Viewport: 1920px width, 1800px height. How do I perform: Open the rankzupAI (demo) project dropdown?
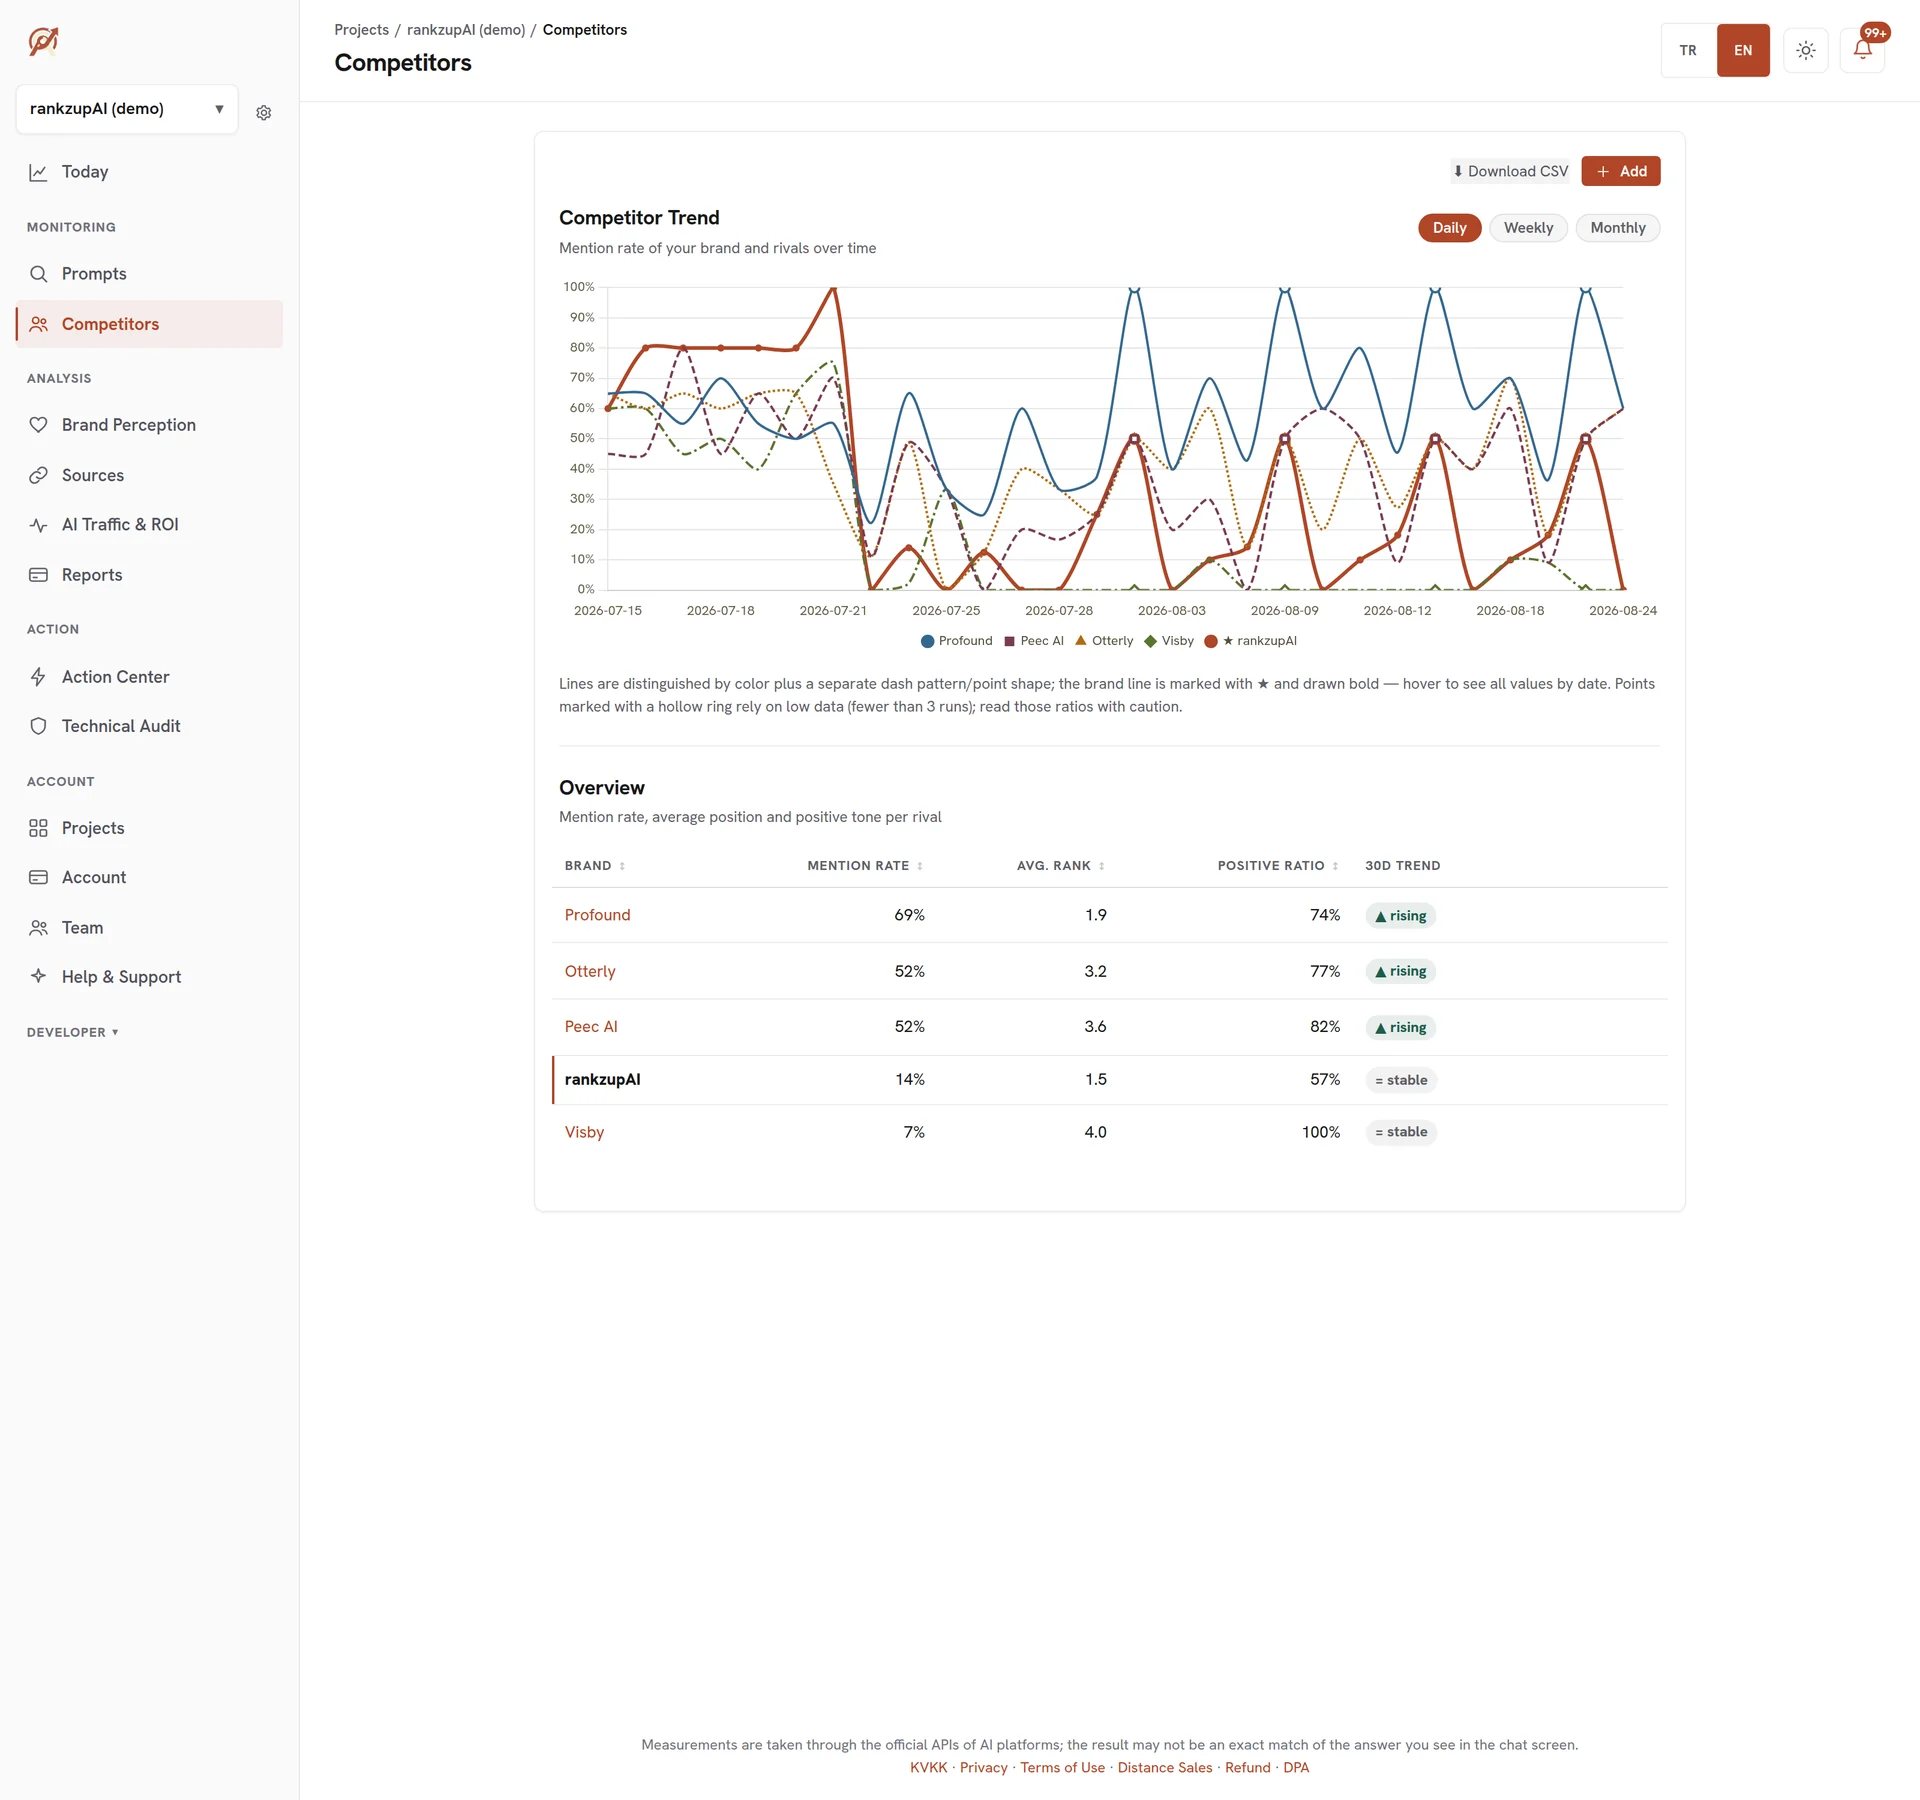click(x=127, y=109)
